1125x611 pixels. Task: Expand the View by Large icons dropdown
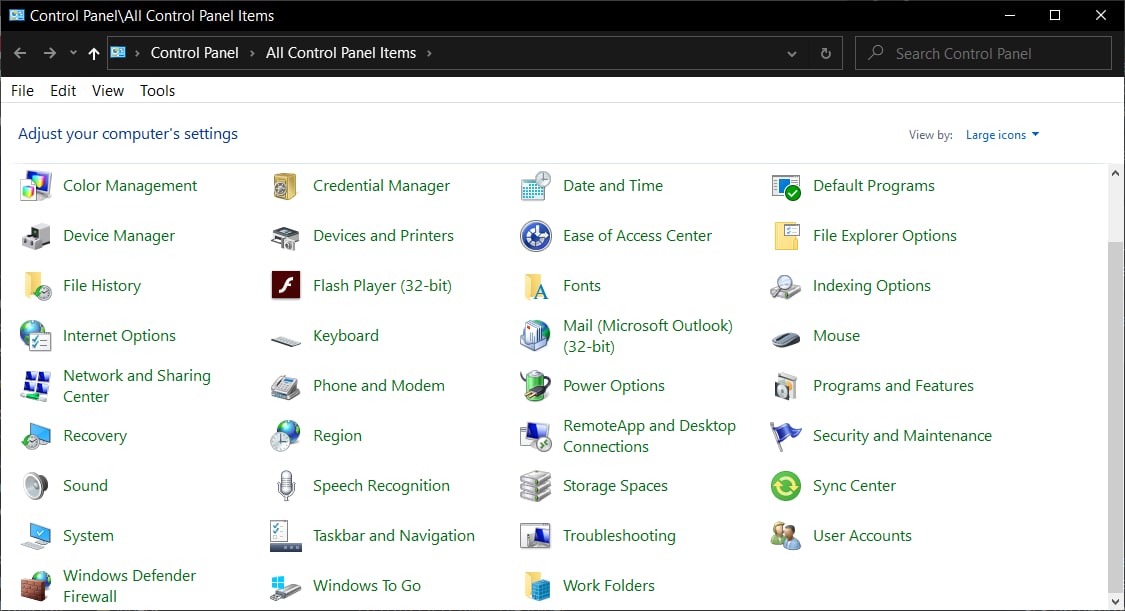point(1002,135)
